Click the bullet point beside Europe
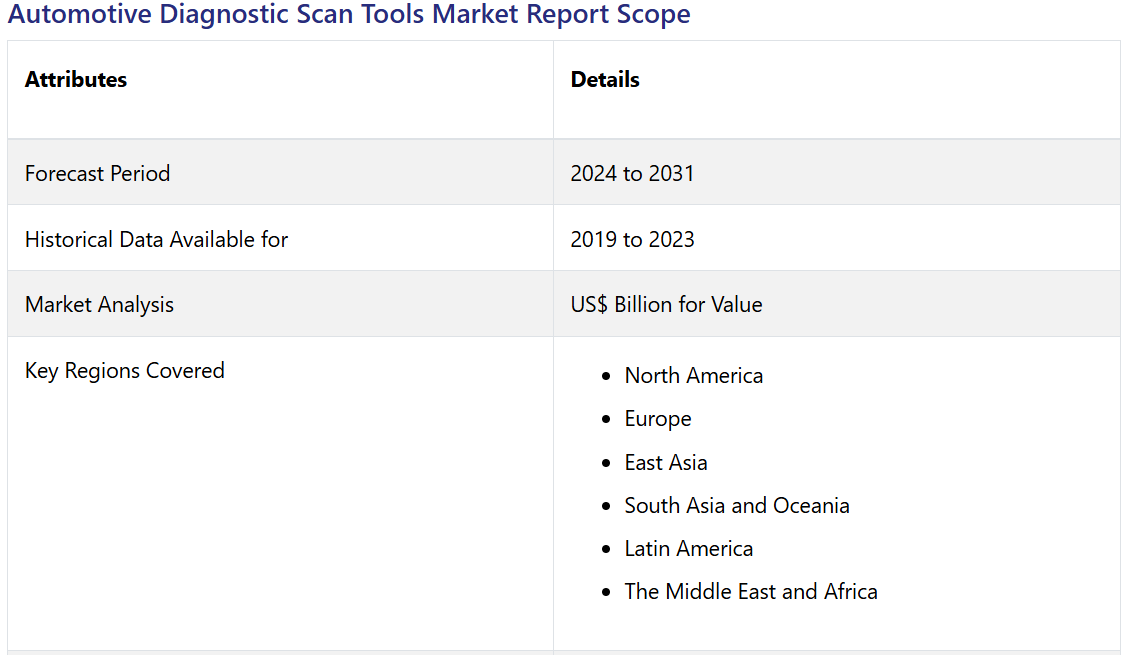Screen dimensions: 1126x655 pyautogui.click(x=606, y=420)
